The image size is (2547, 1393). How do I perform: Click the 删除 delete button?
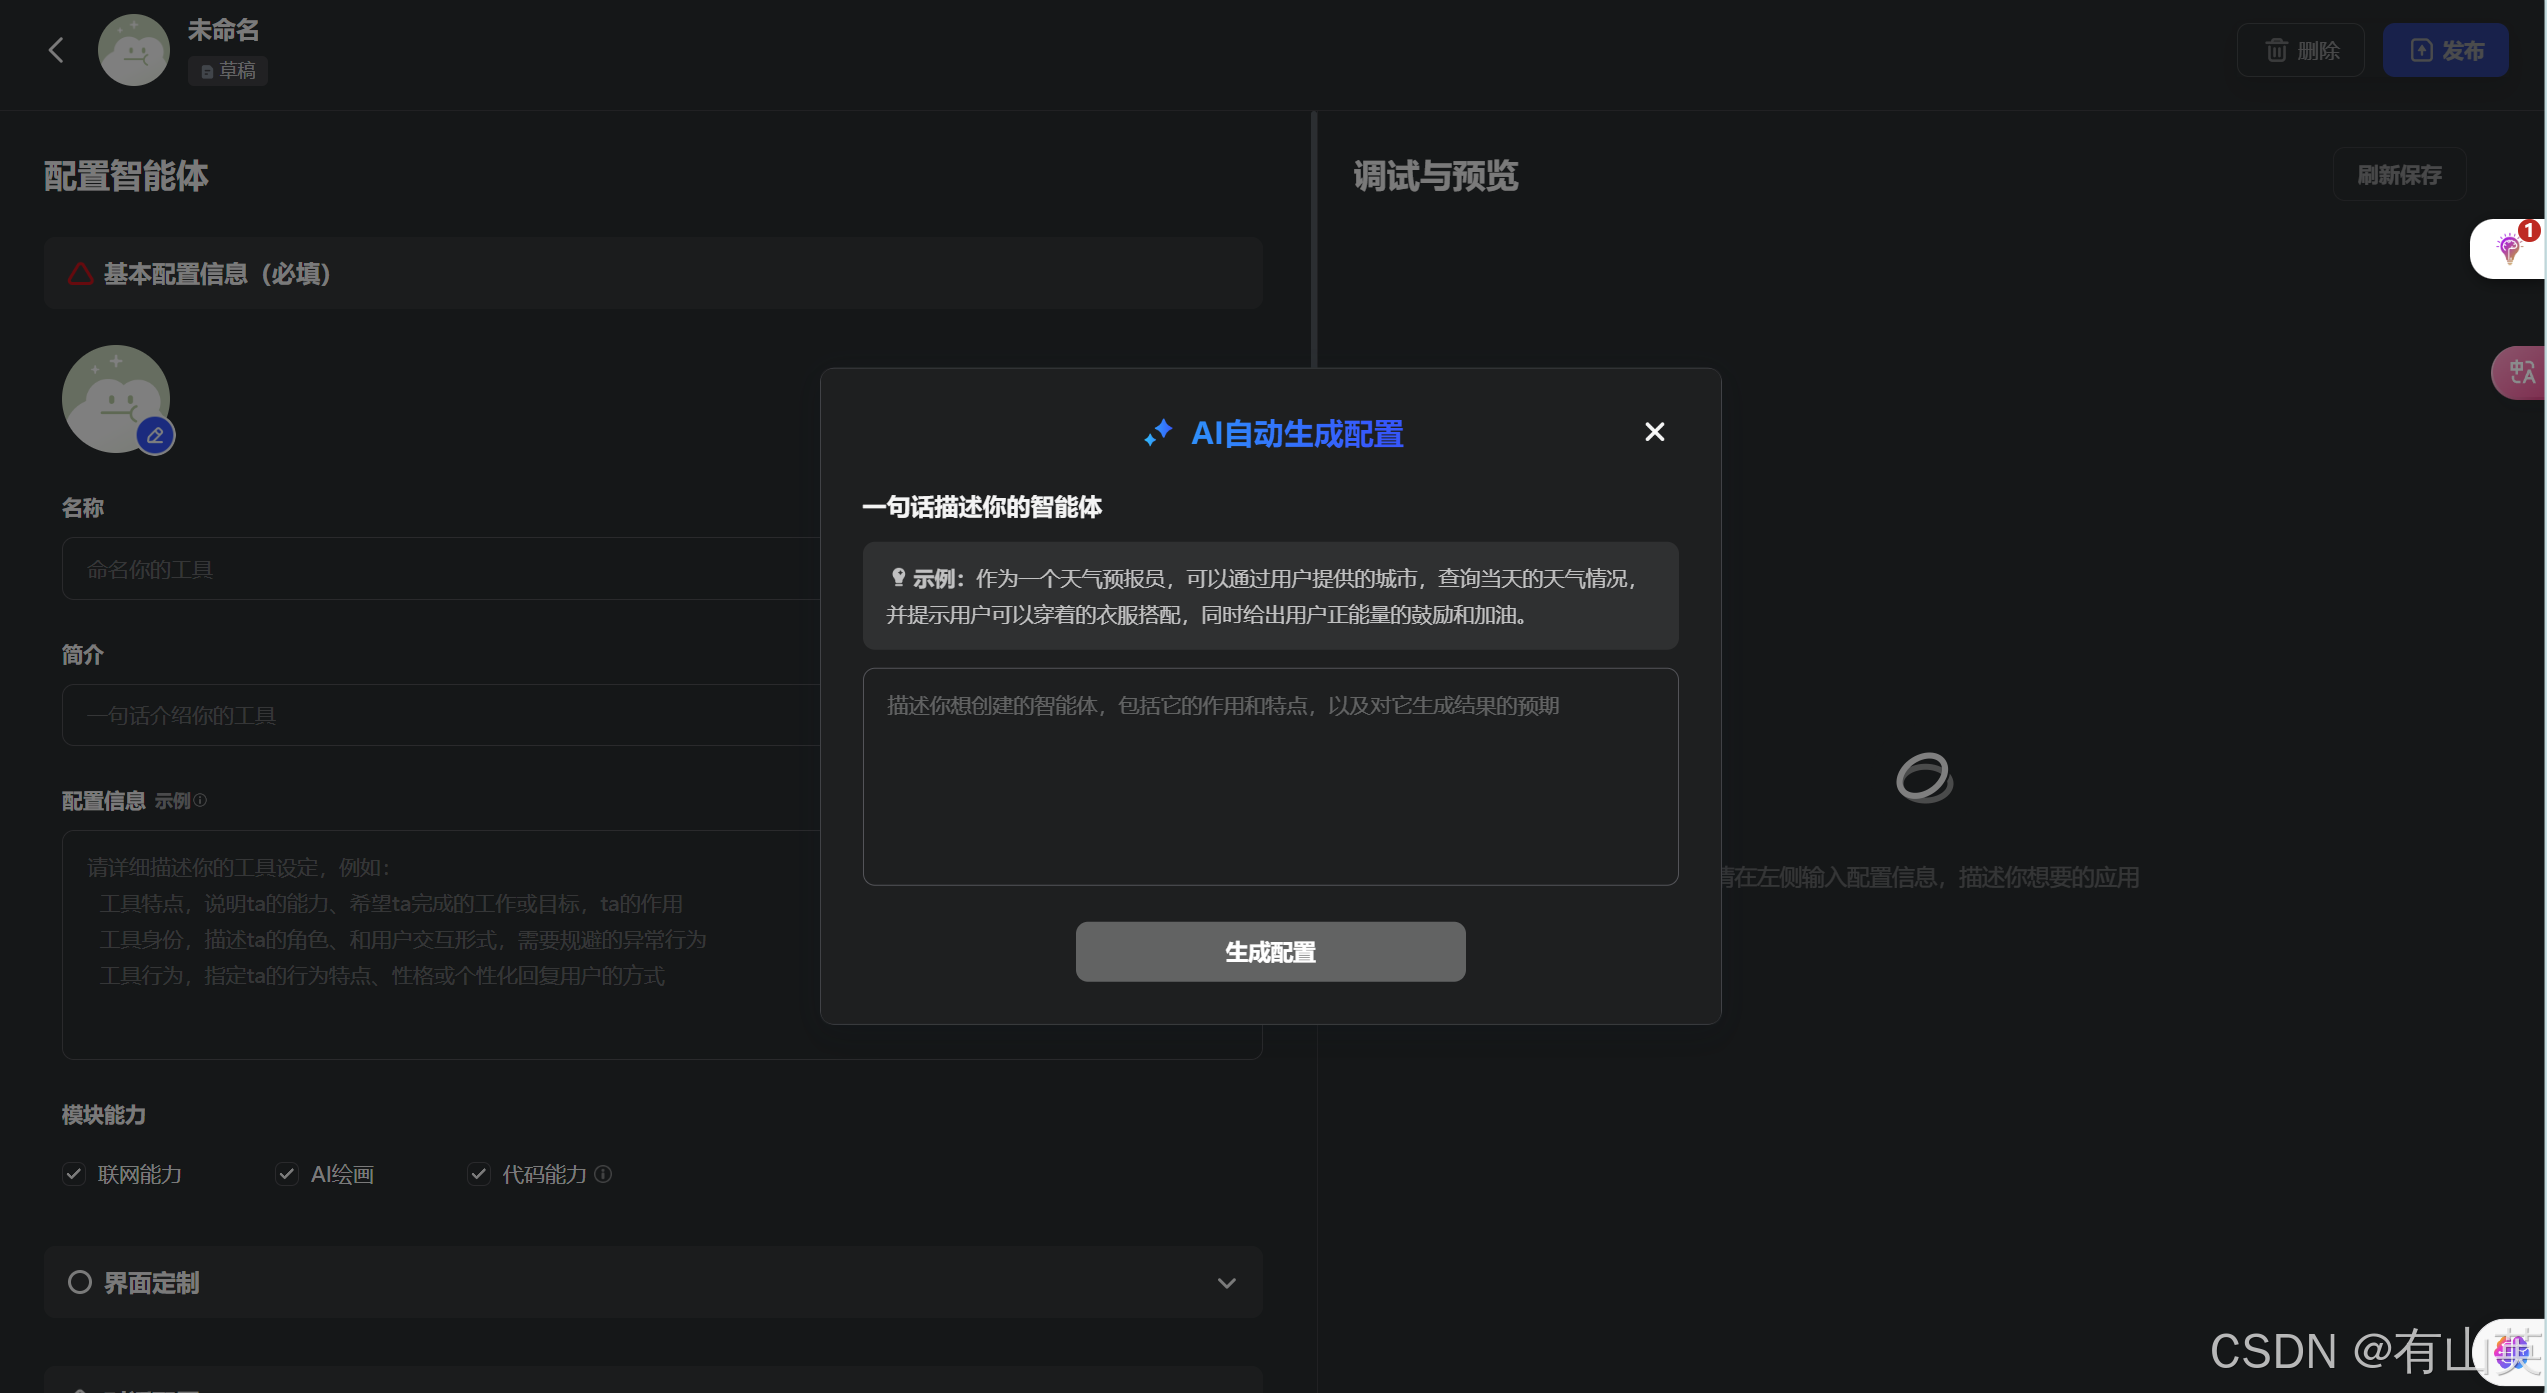pyautogui.click(x=2300, y=50)
